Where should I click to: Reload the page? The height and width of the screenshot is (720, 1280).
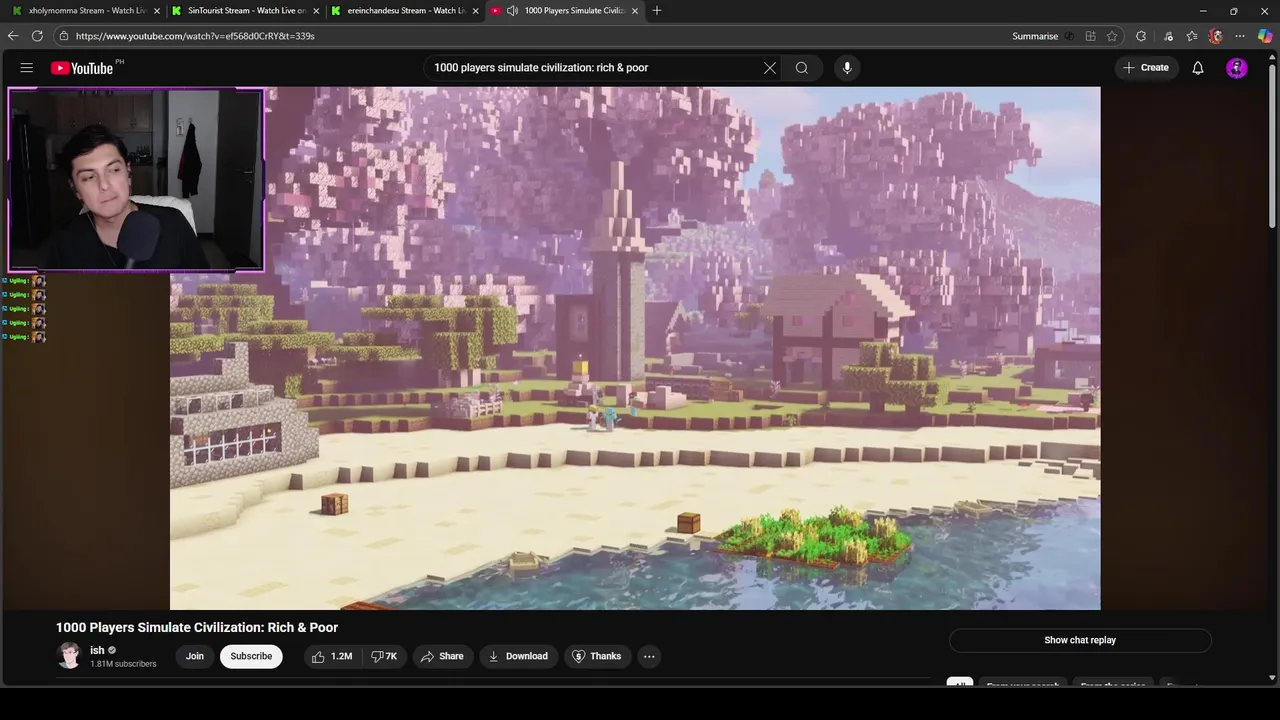click(x=37, y=36)
